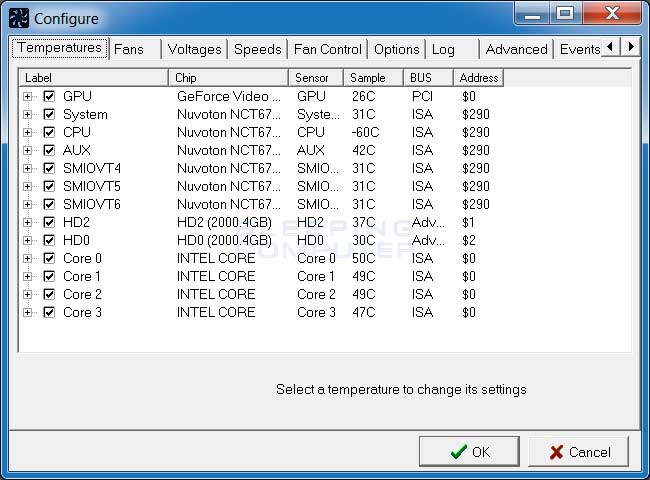The image size is (650, 480).
Task: Click the Chip column header
Action: click(x=229, y=78)
